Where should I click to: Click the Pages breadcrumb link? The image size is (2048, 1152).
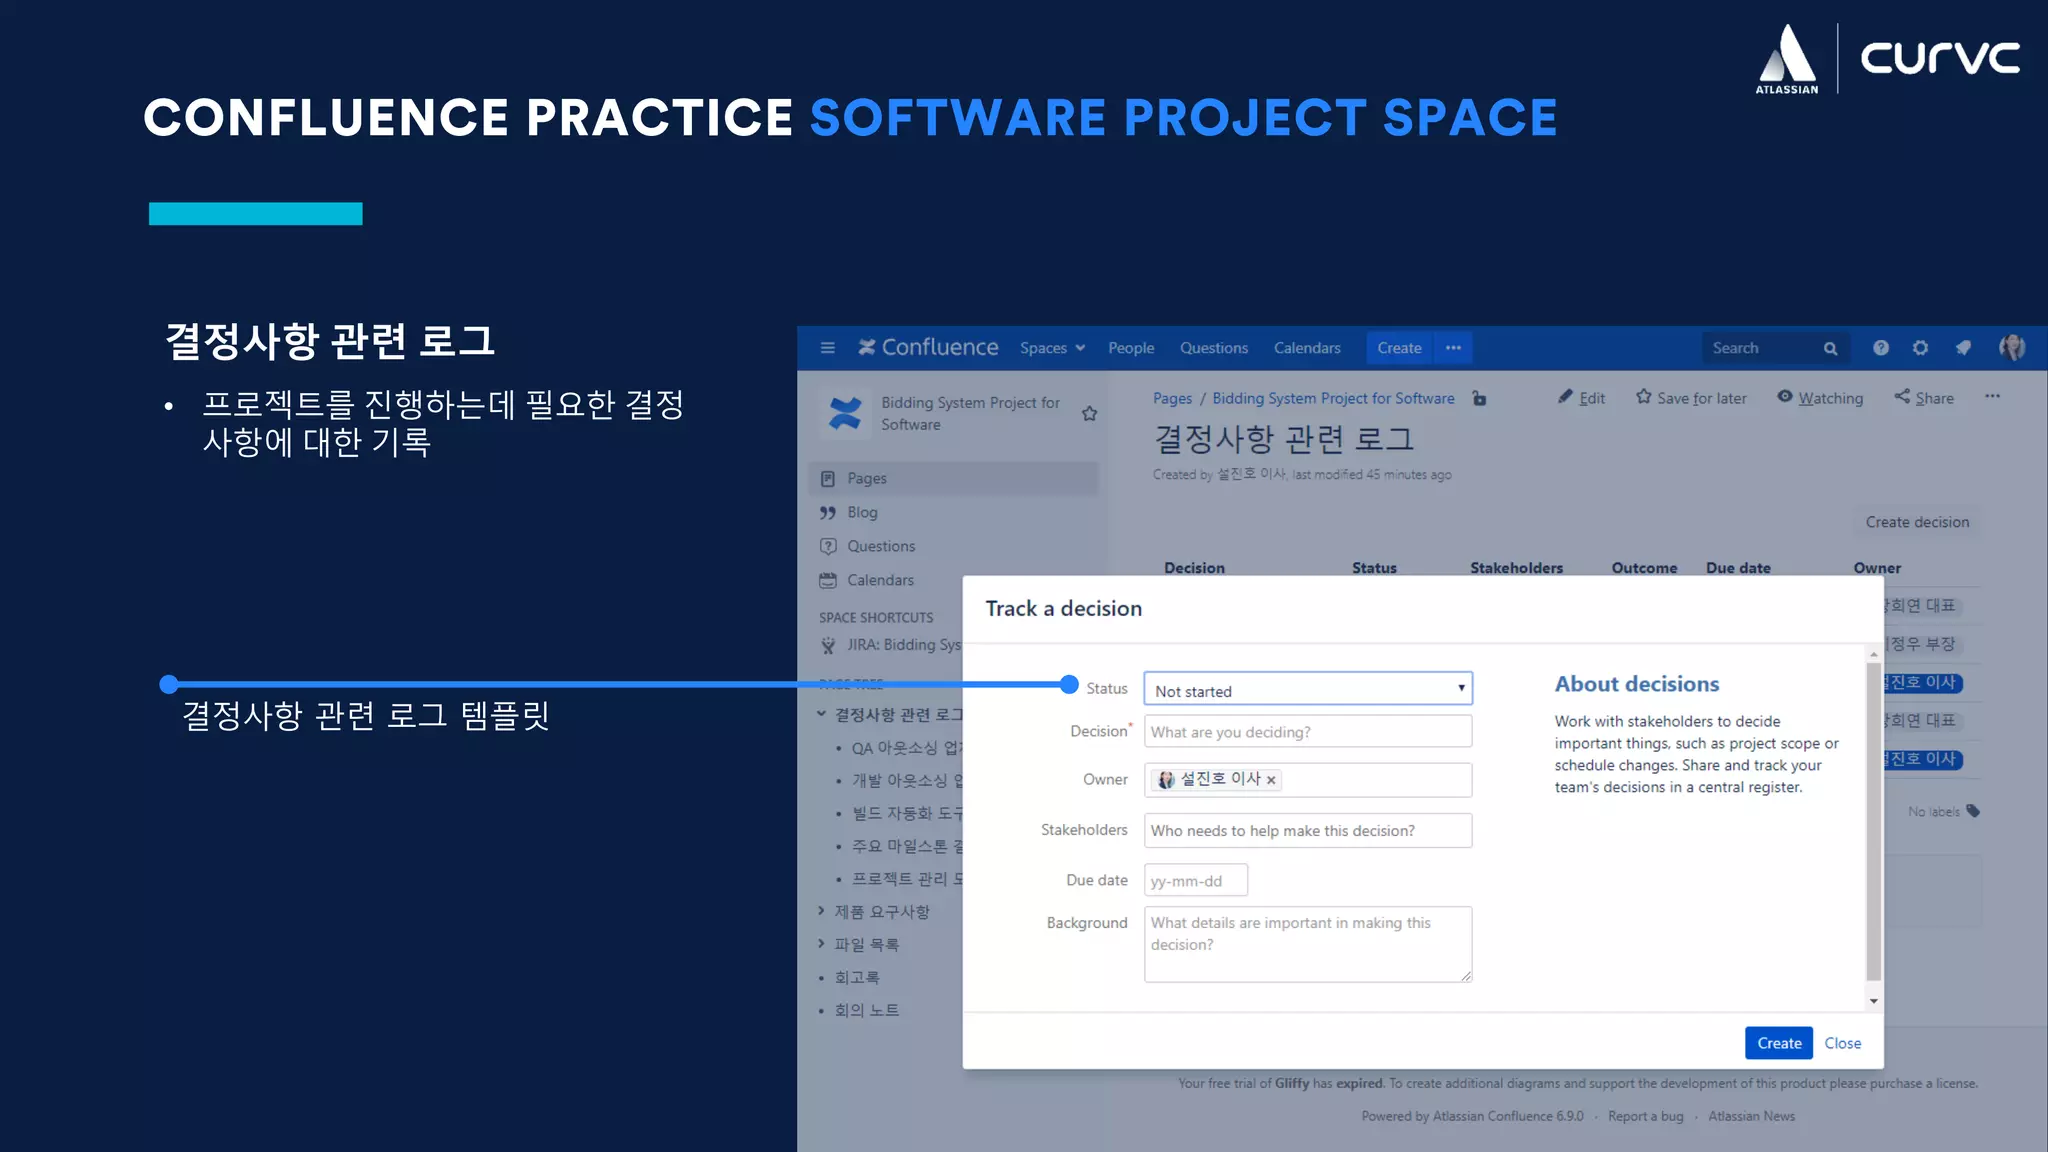(1172, 398)
